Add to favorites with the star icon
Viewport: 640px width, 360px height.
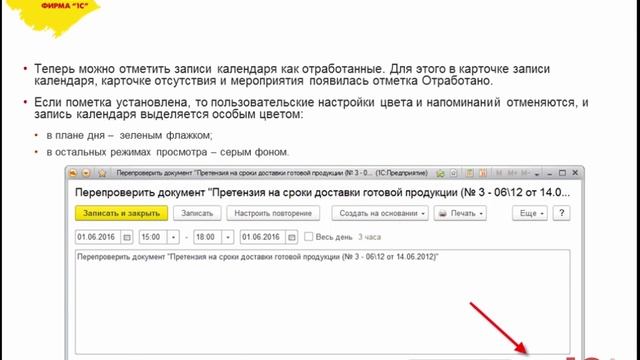click(x=102, y=173)
